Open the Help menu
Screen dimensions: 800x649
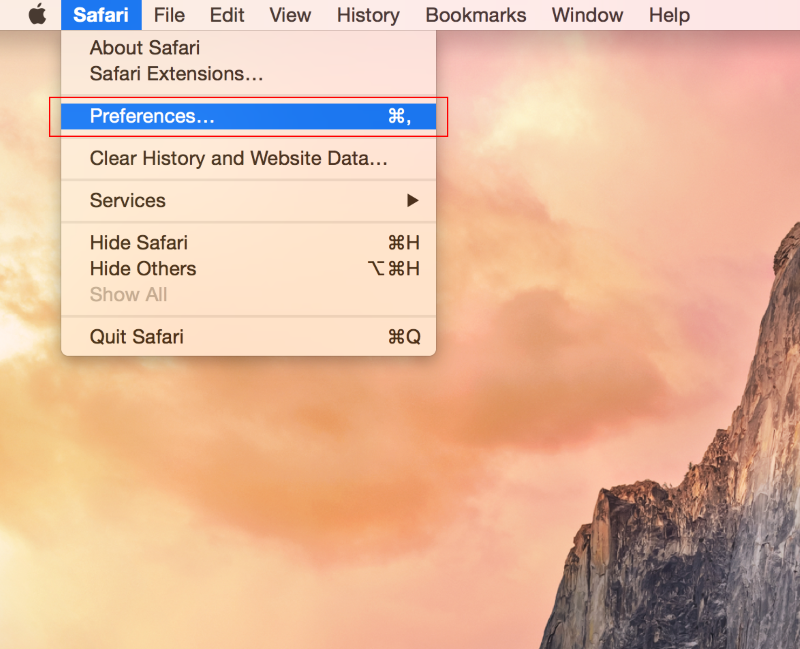669,15
